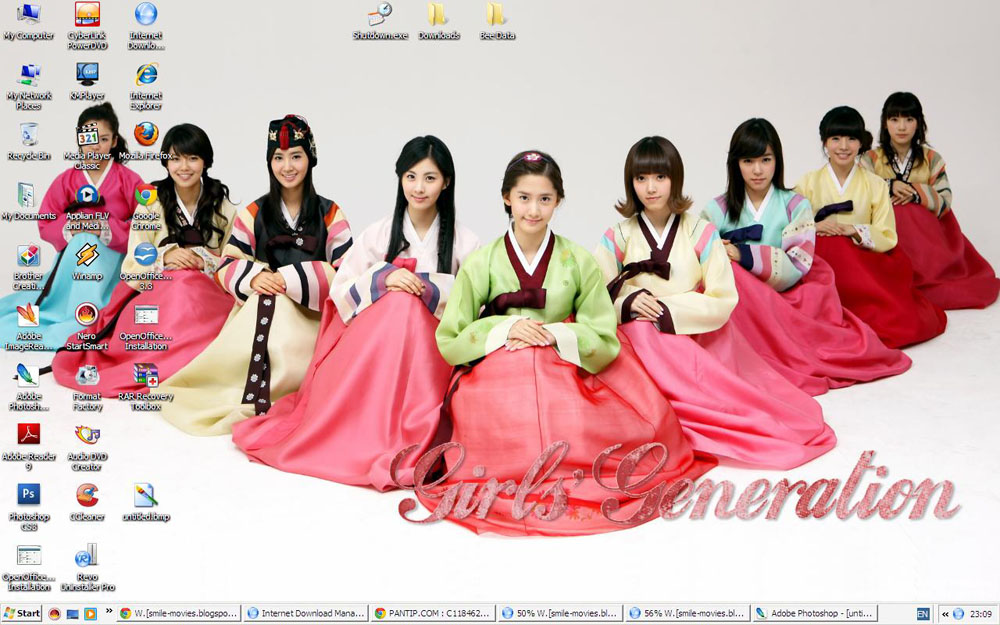Viewport: 1000px width, 625px height.
Task: Select the My Network Places icon
Action: 29,86
